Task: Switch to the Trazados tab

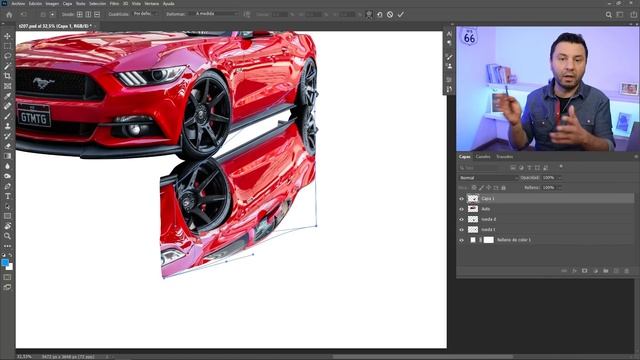Action: point(504,157)
